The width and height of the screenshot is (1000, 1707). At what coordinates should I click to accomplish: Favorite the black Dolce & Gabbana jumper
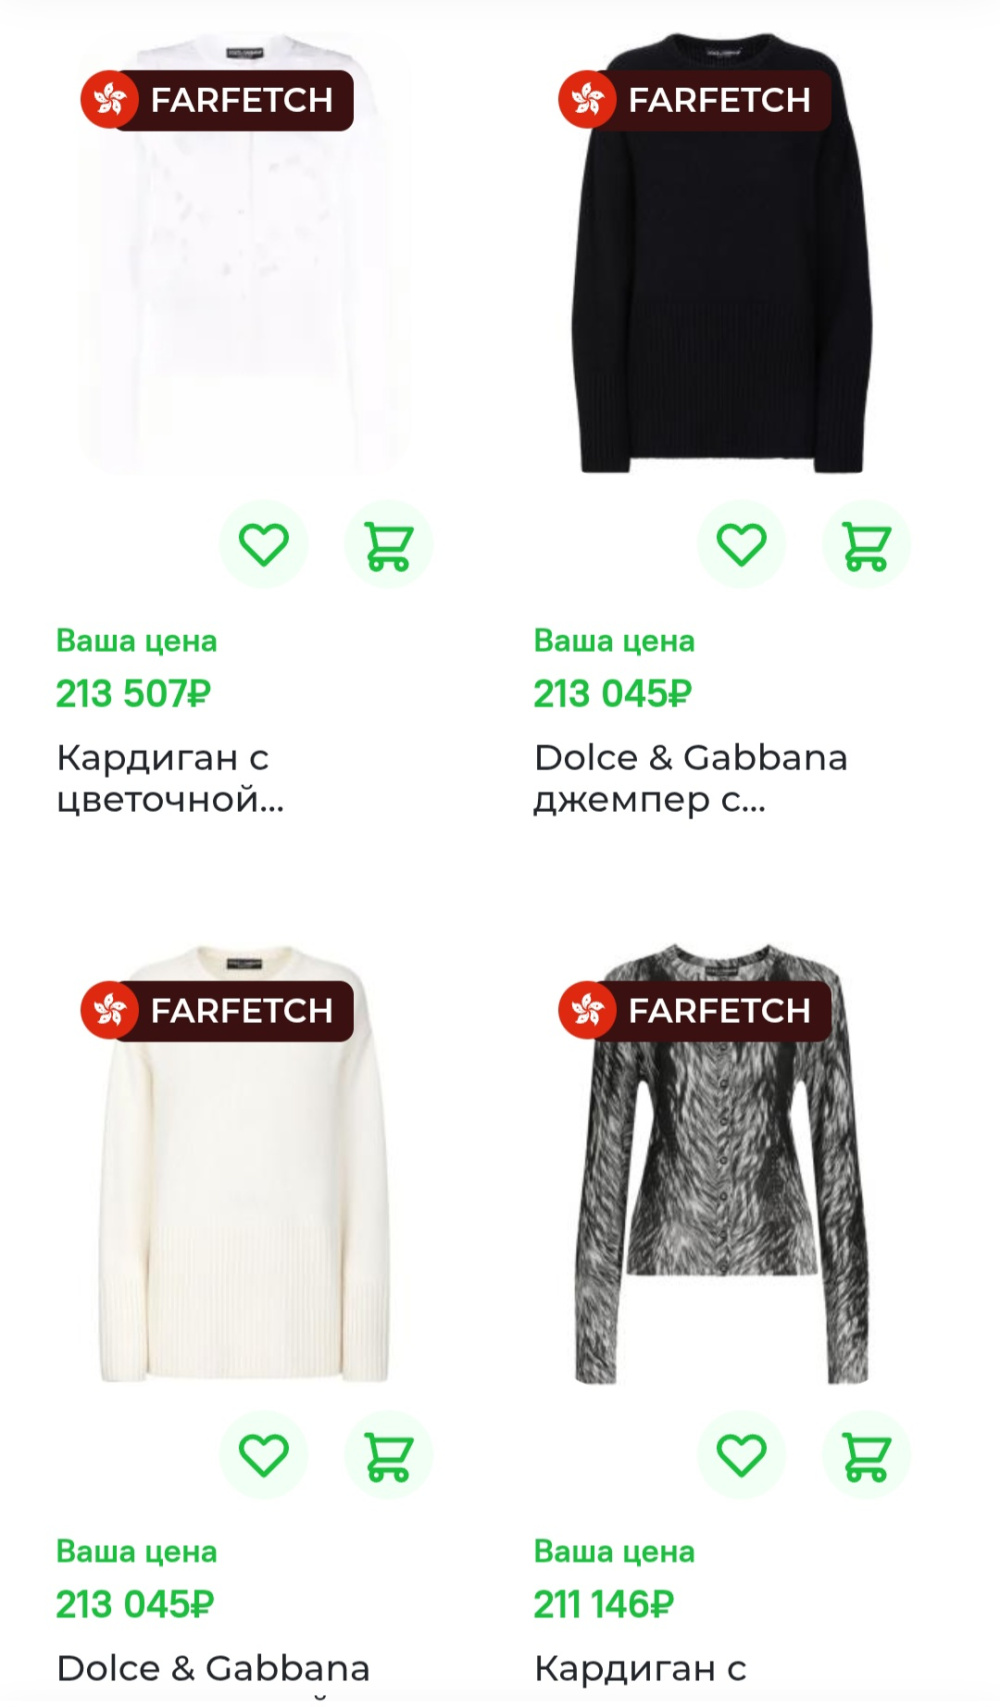point(741,543)
